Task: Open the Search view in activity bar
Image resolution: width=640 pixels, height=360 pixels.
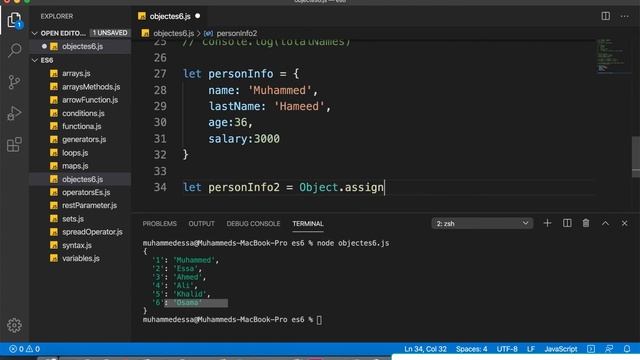Action: pos(14,50)
